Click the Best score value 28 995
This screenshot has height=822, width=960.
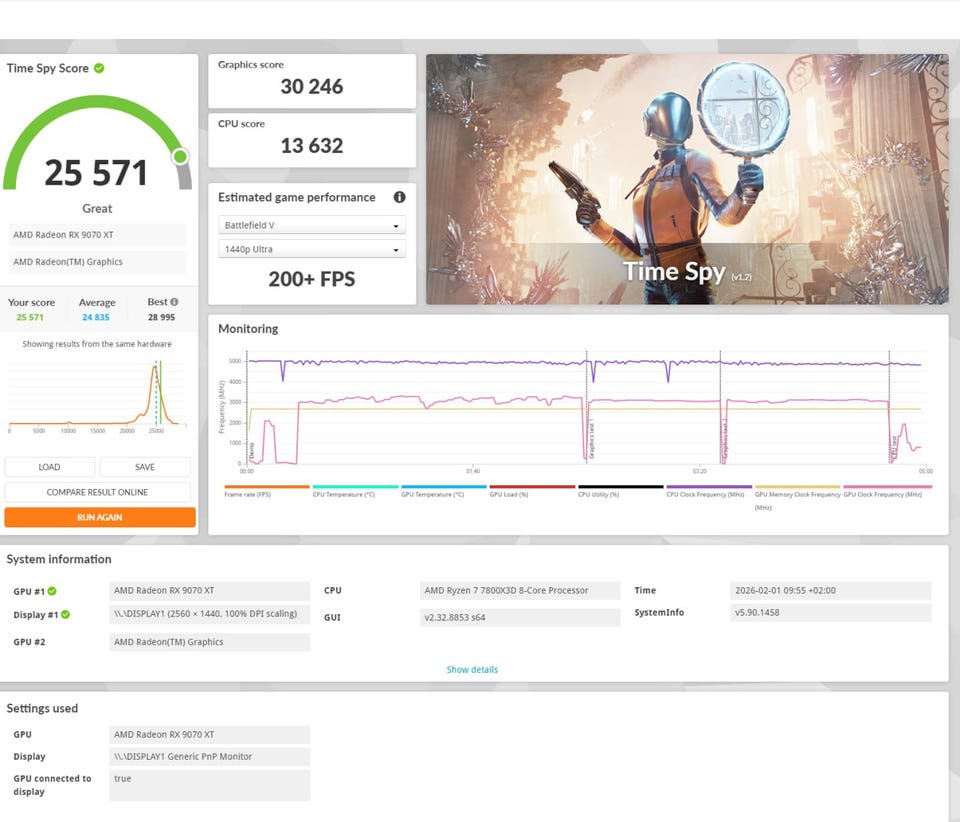click(161, 317)
